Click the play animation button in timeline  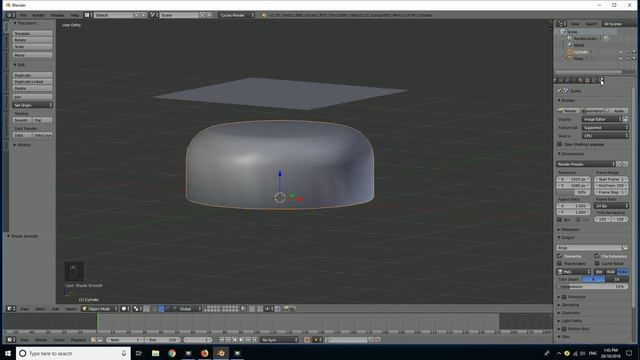pos(242,340)
